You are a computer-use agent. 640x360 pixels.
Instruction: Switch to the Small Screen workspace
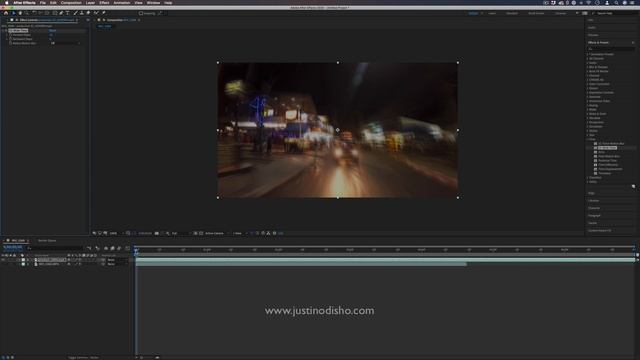pyautogui.click(x=536, y=13)
